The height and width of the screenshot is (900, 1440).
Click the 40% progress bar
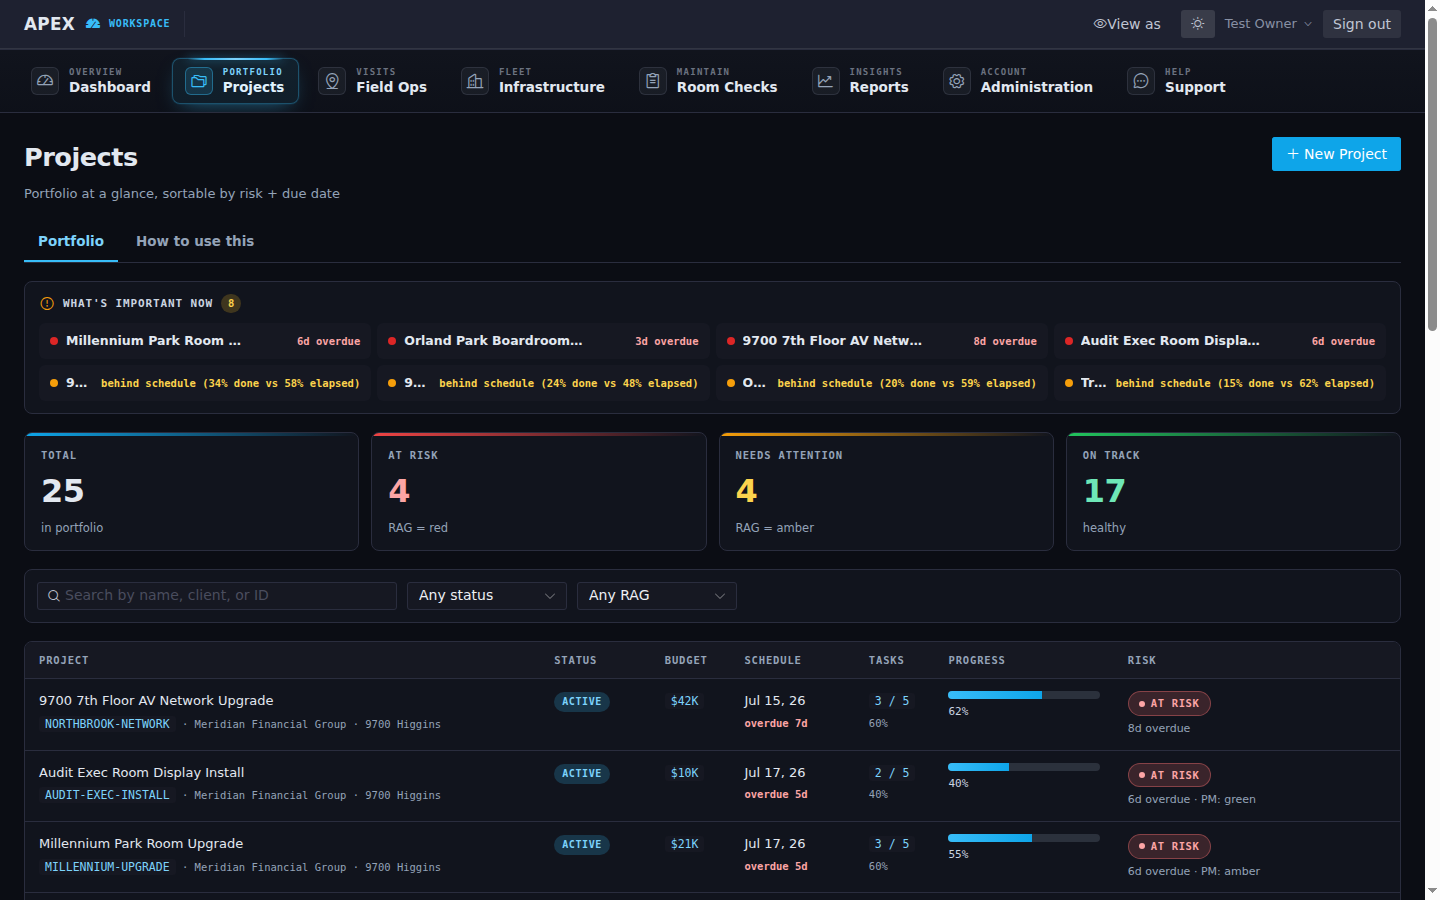coord(1024,767)
